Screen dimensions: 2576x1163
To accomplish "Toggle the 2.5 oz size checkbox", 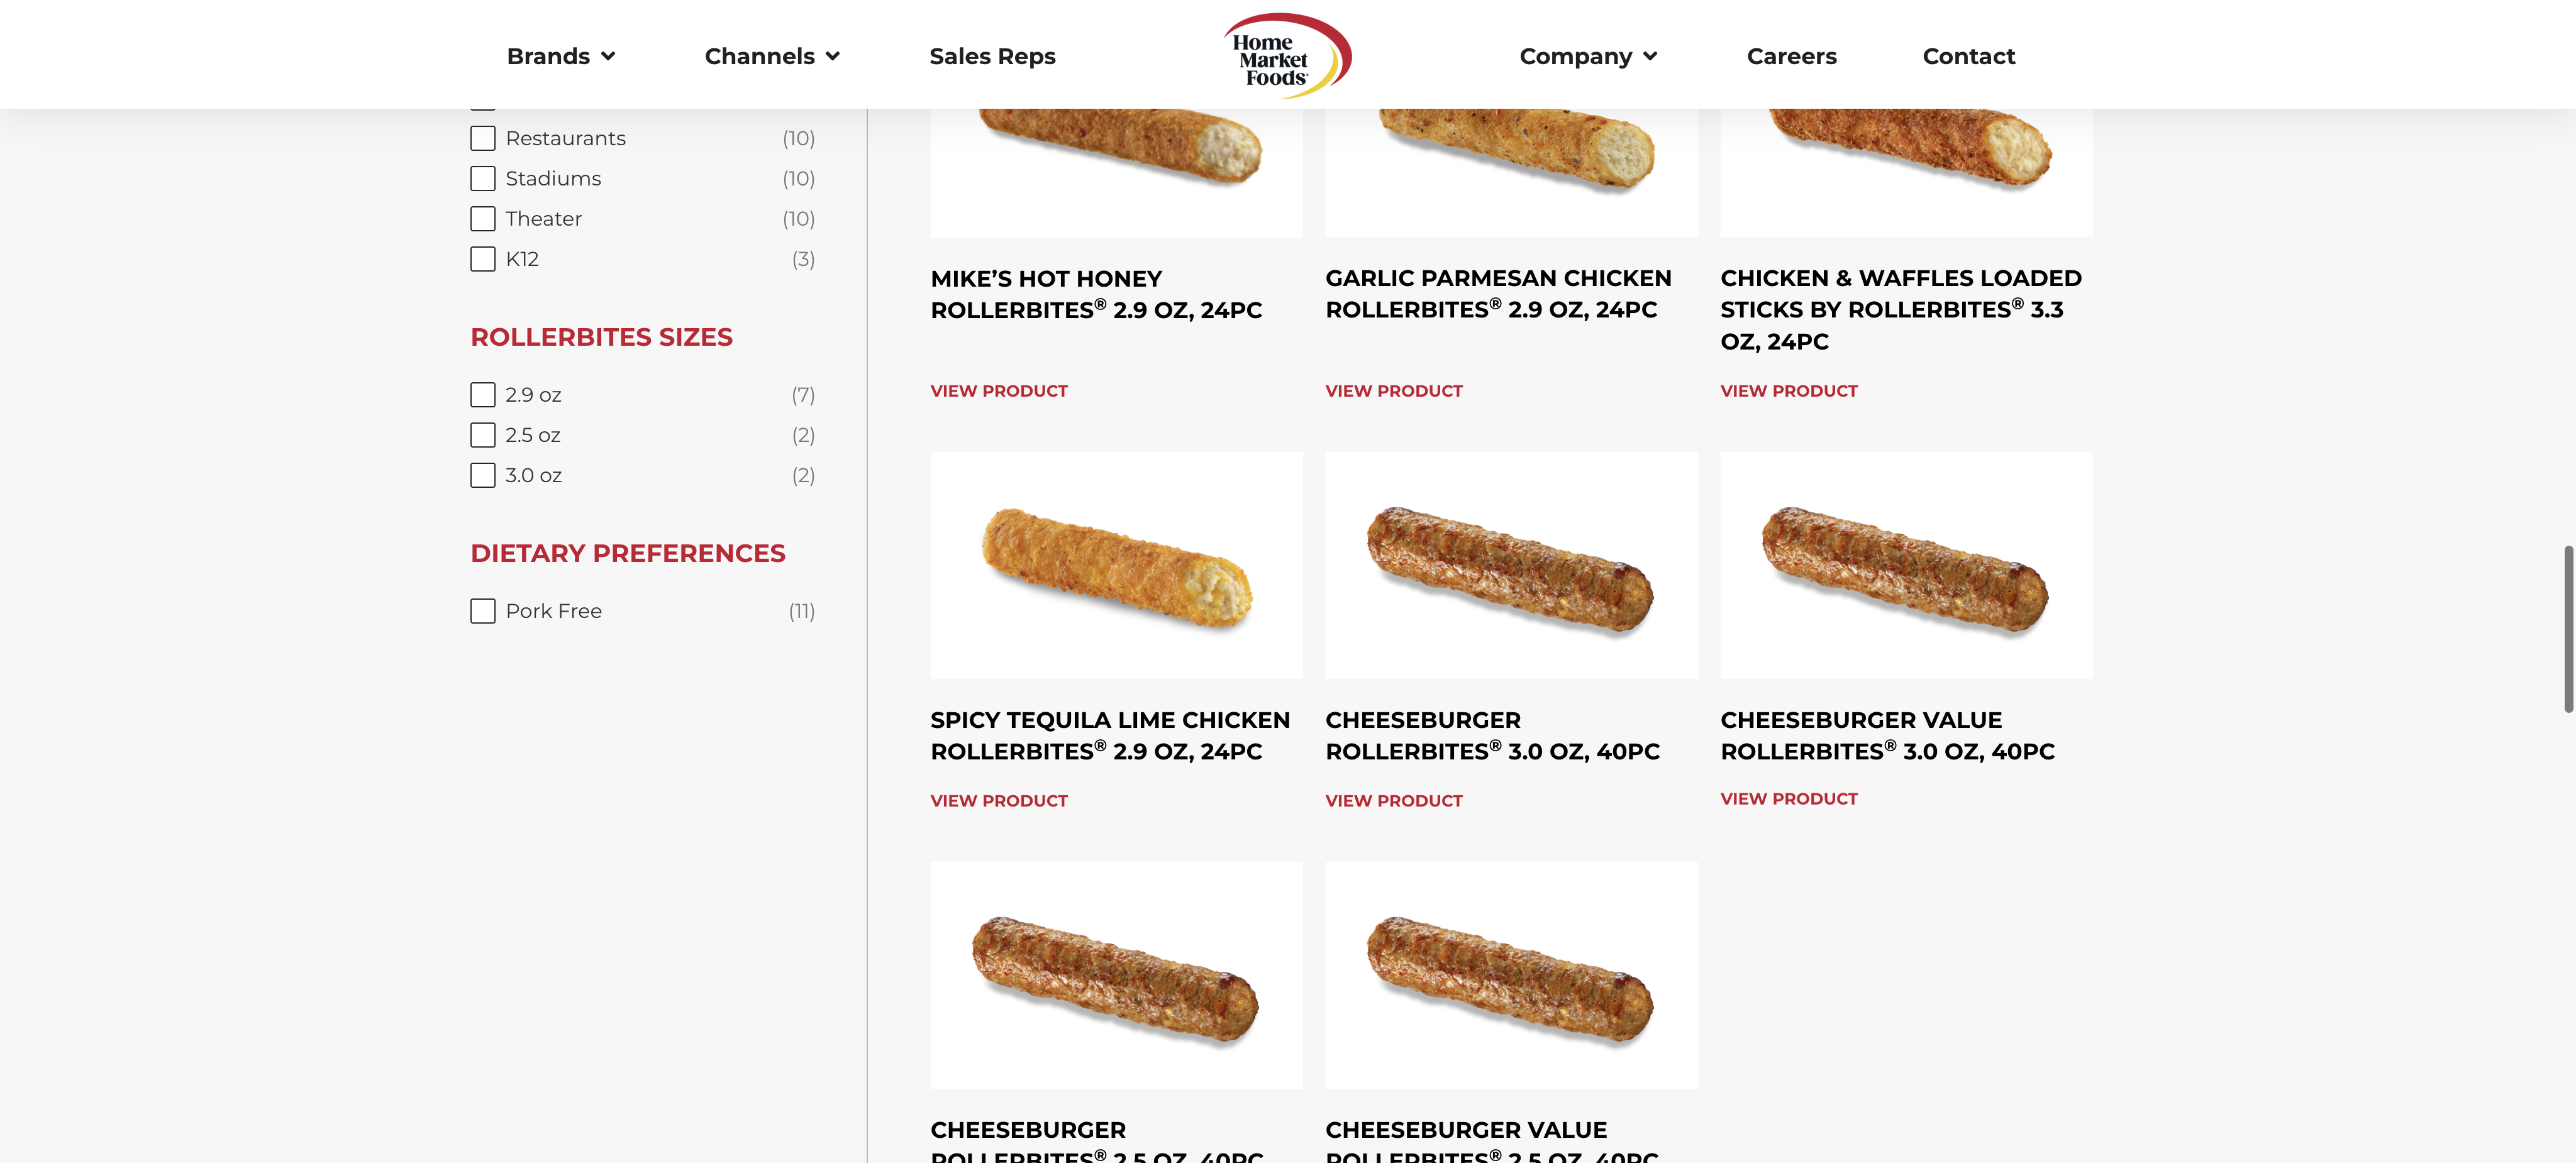I will click(483, 435).
